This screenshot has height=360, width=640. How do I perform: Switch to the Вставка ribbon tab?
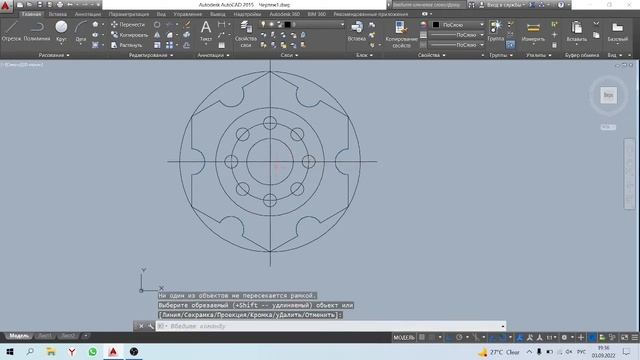point(58,14)
